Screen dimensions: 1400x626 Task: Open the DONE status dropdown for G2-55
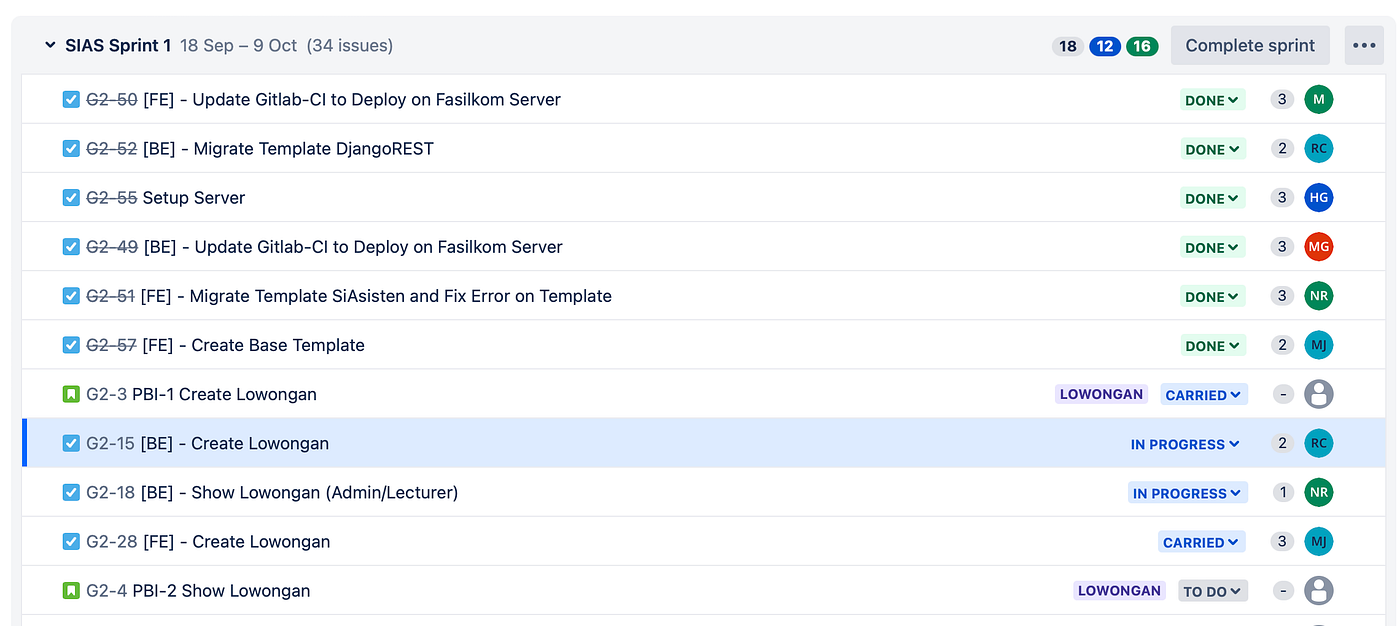click(1212, 198)
